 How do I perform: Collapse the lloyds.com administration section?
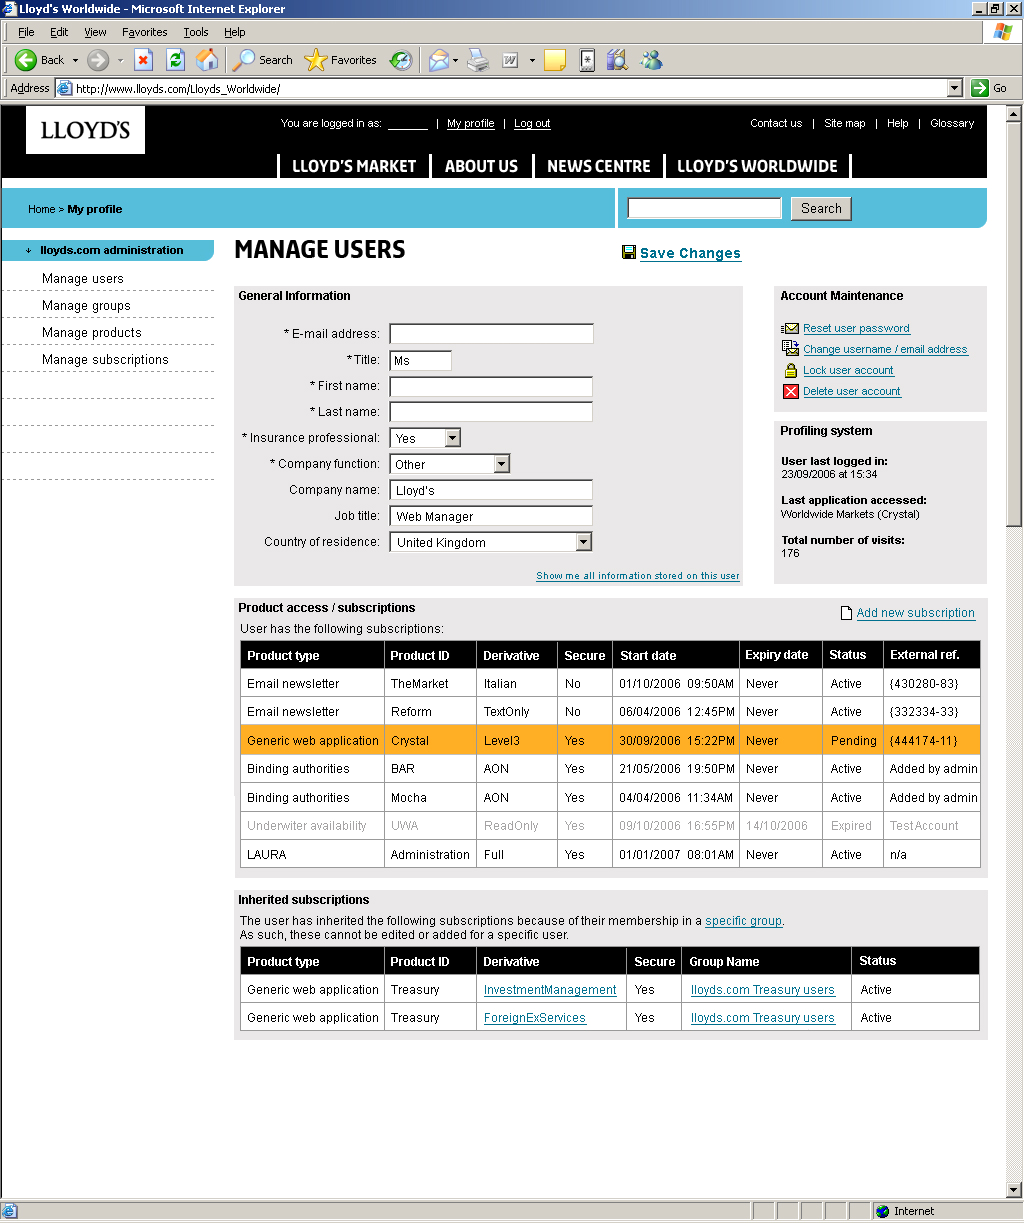click(x=28, y=250)
